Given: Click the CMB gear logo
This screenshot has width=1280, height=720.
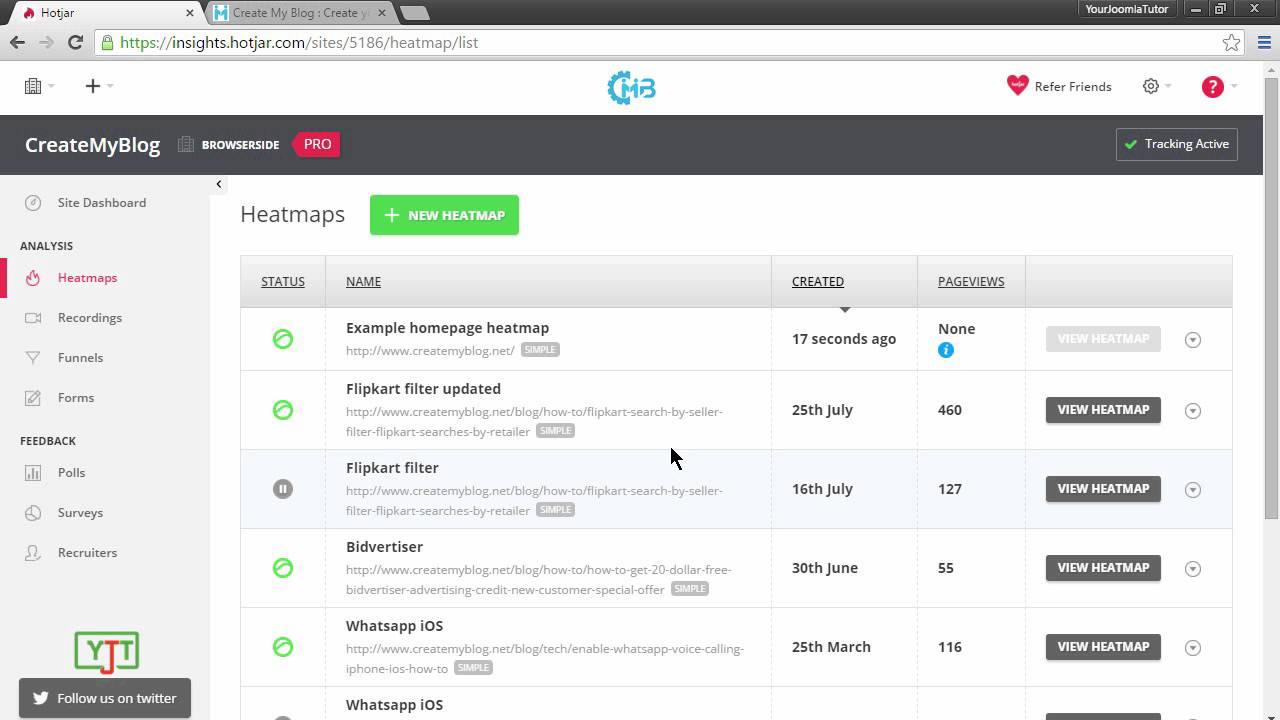Looking at the screenshot, I should click(x=632, y=87).
